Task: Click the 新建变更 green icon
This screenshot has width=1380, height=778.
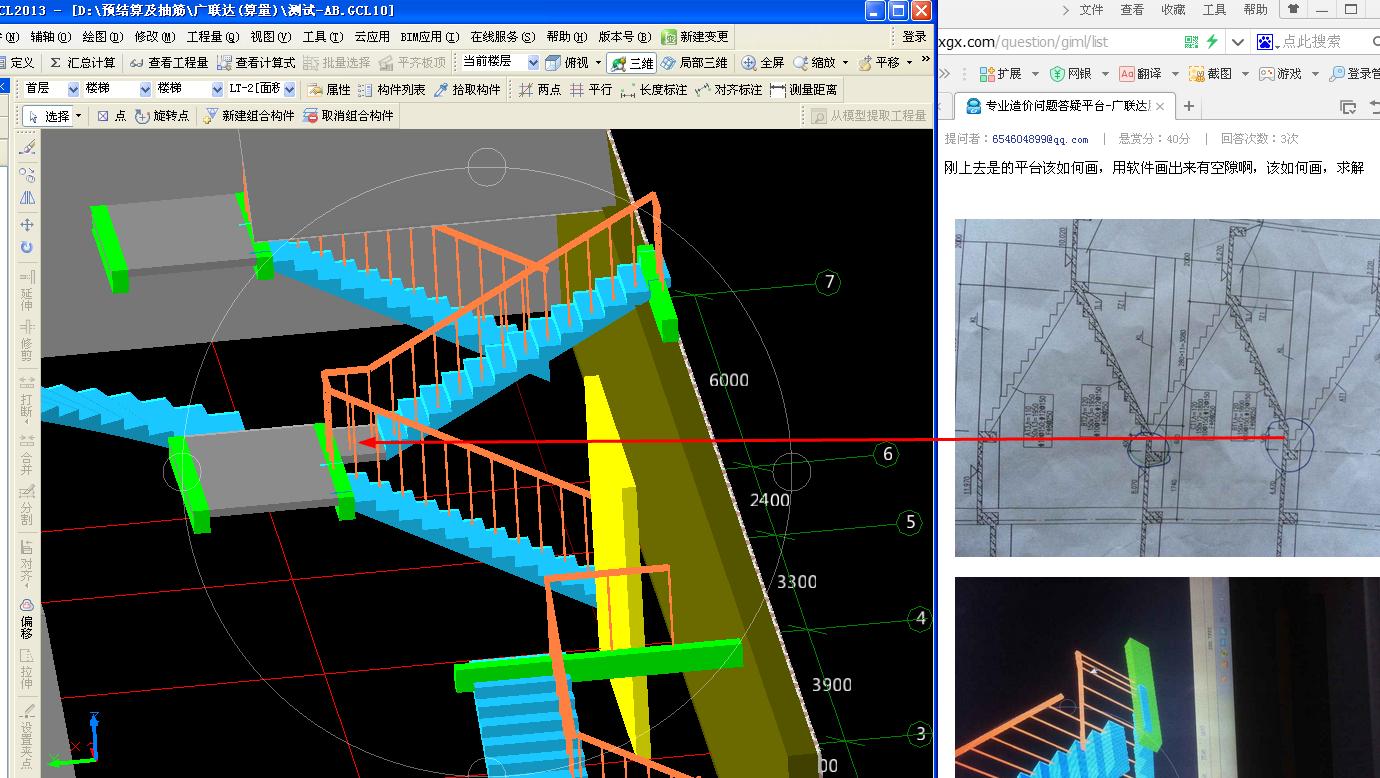Action: 669,36
